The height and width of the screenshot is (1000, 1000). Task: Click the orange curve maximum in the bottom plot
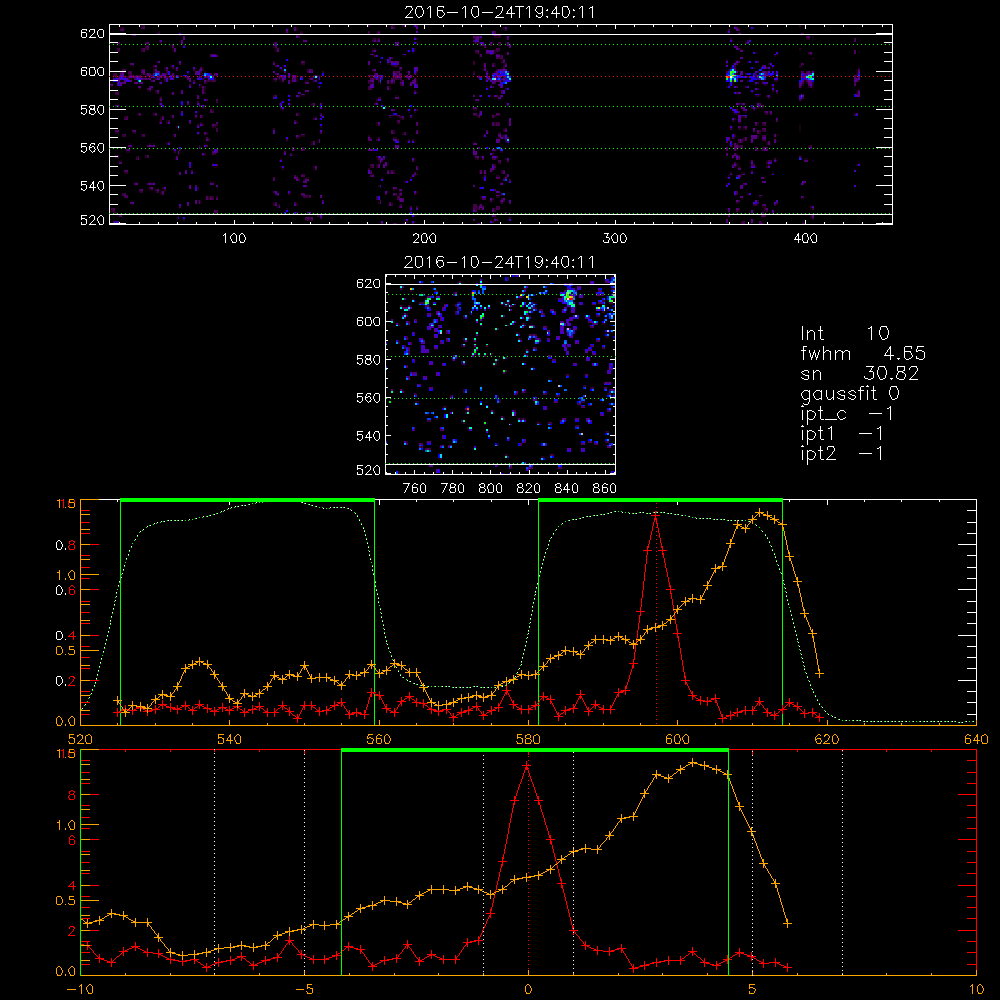(693, 762)
